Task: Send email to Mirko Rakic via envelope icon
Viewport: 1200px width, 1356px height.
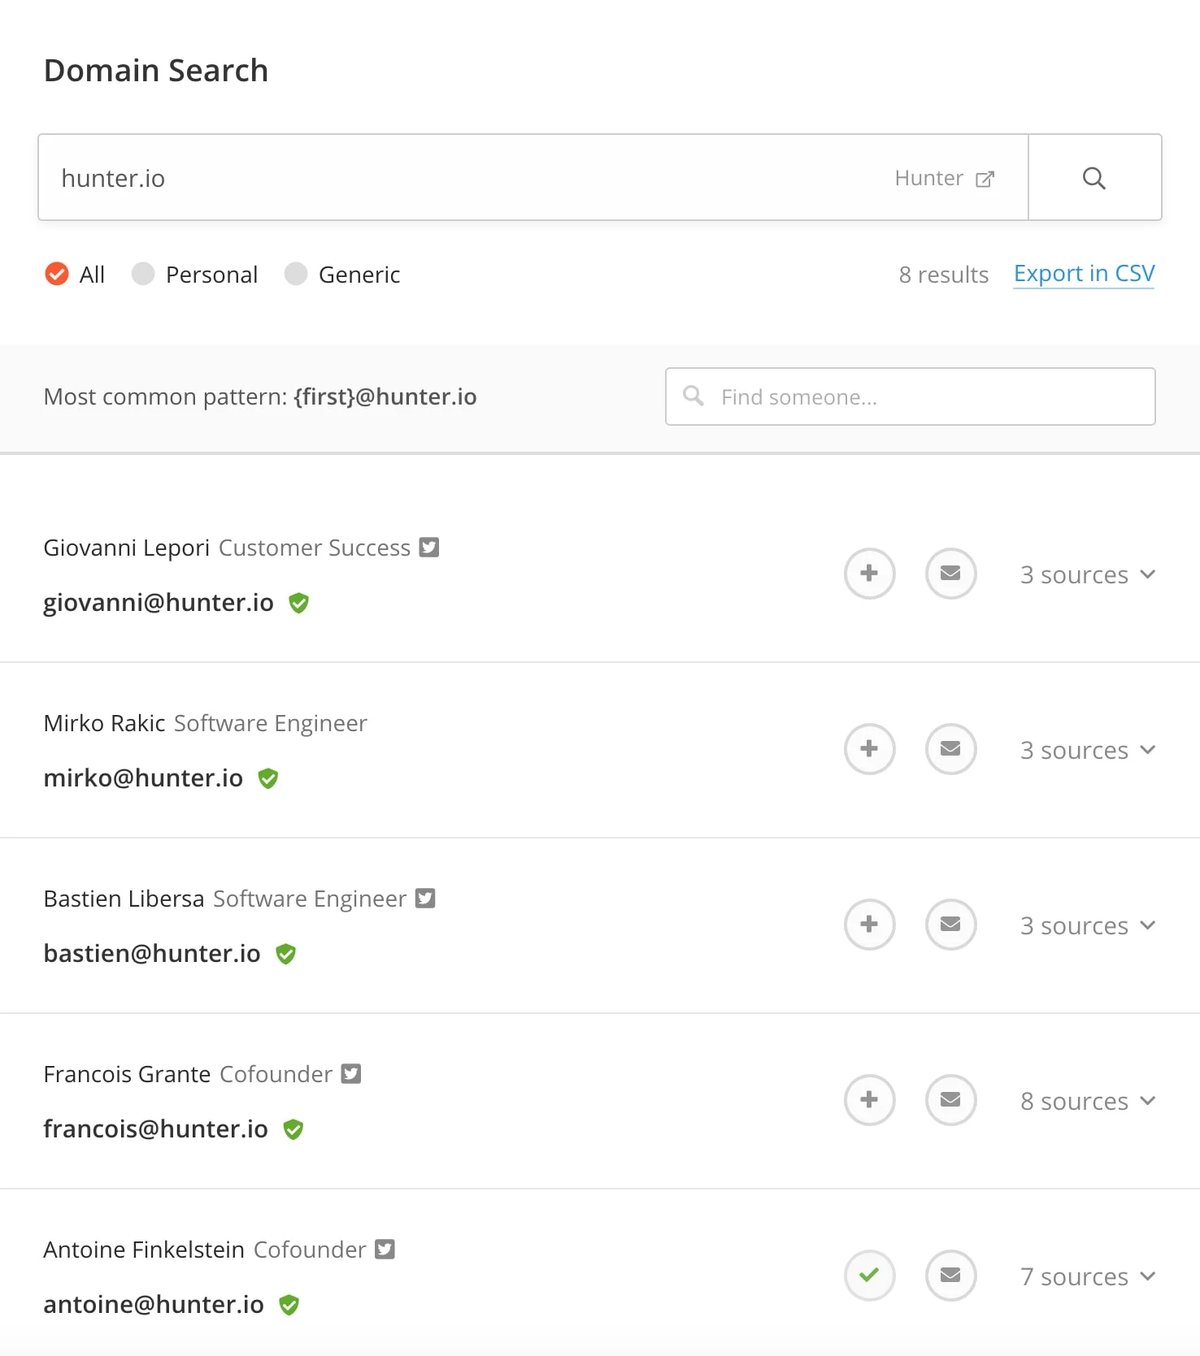Action: point(950,749)
